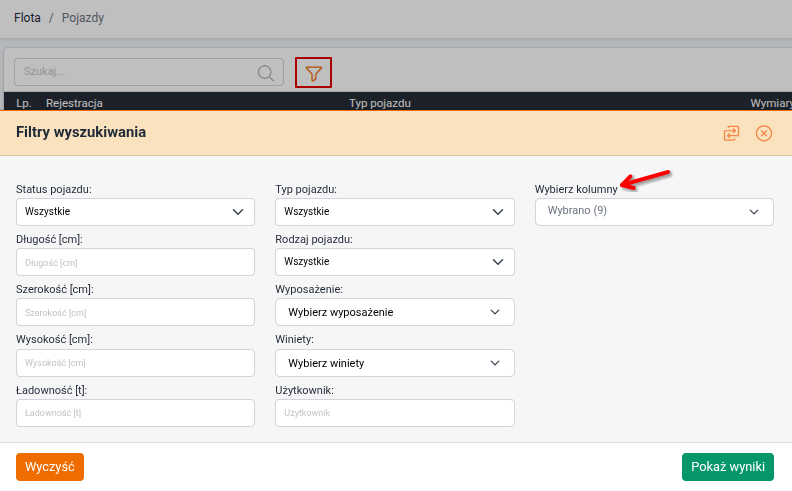Screen dimensions: 792x491
Task: Expand the Wybierz wyposażenie selector
Action: point(394,312)
